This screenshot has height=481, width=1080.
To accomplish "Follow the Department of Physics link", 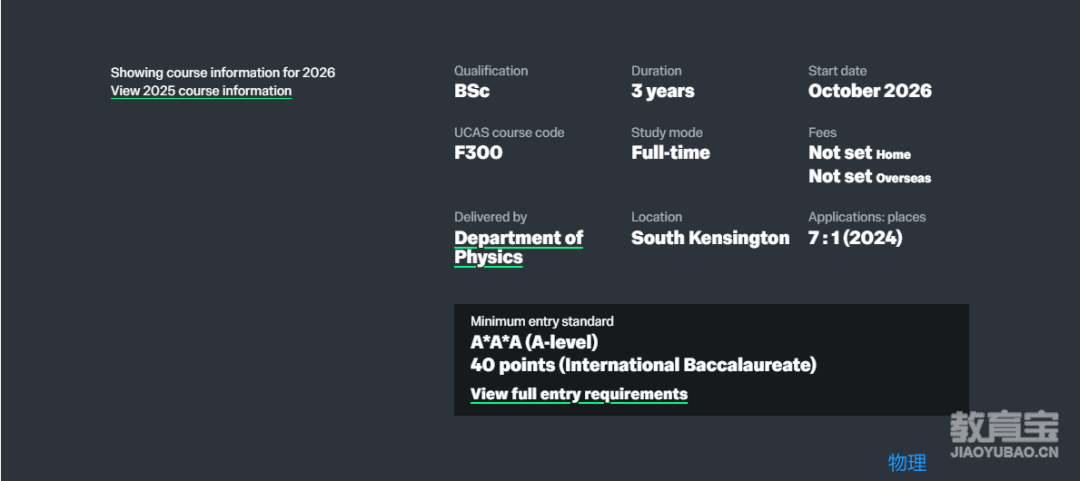I will [x=519, y=247].
